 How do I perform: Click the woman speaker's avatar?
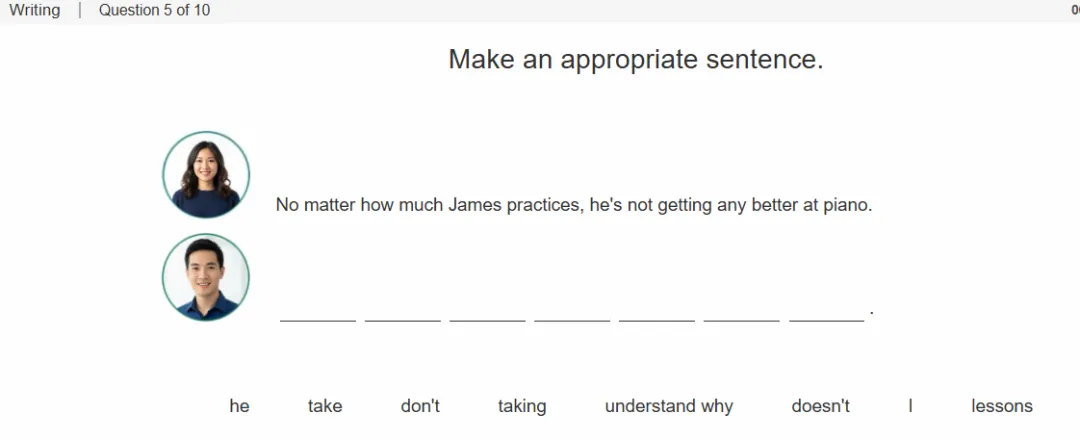(206, 175)
